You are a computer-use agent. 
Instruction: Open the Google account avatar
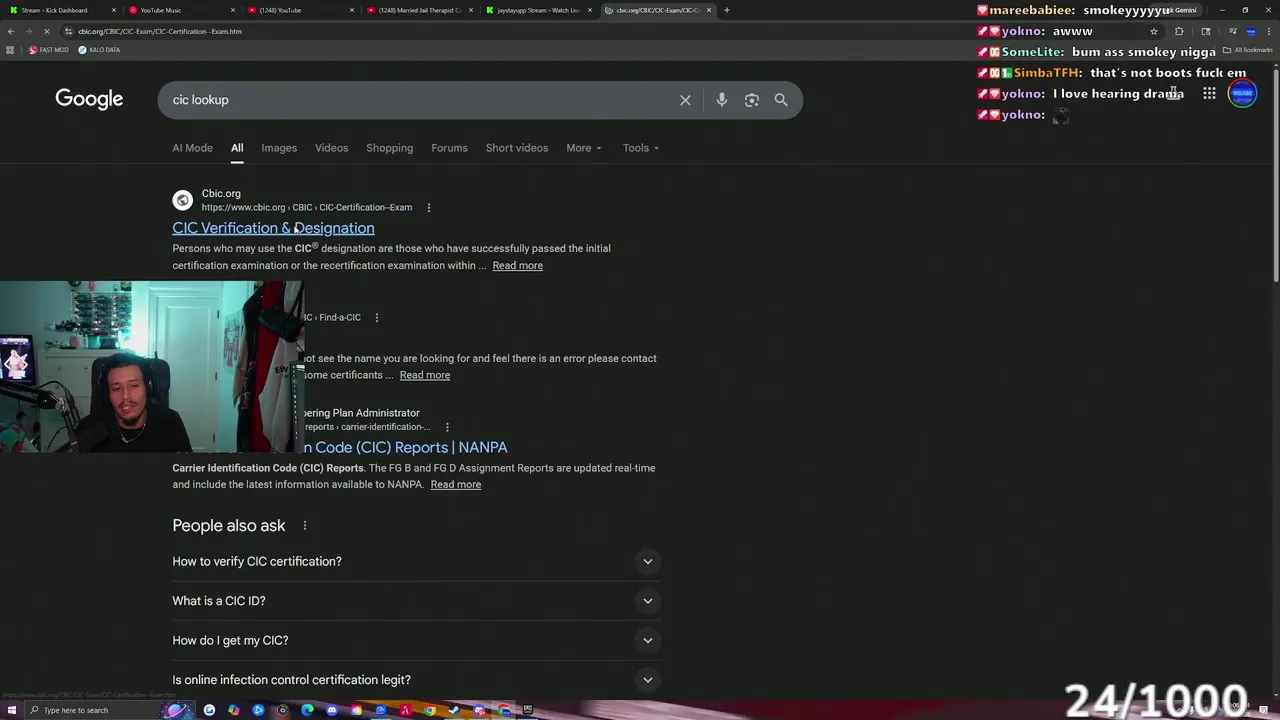click(x=1242, y=94)
